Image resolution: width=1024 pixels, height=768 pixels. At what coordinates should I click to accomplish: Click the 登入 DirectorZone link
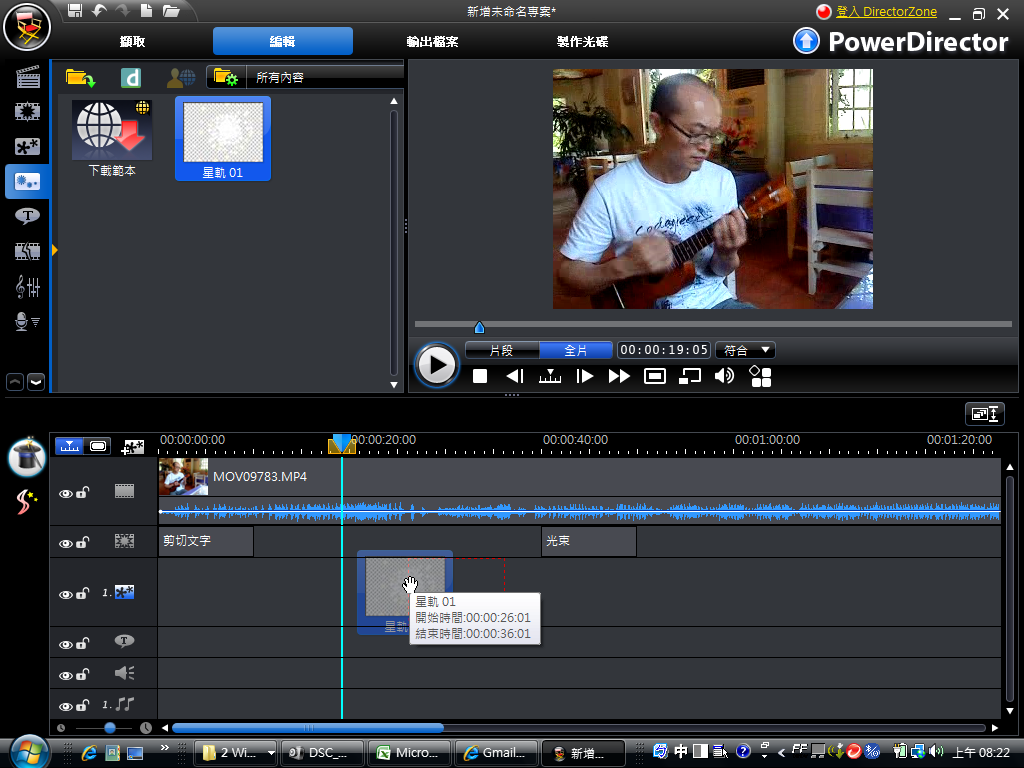pyautogui.click(x=887, y=12)
